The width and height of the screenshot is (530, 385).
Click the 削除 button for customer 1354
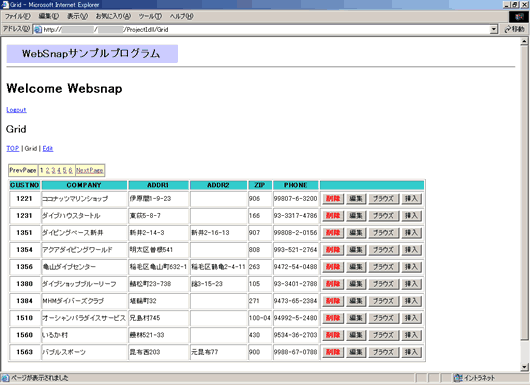[x=333, y=250]
